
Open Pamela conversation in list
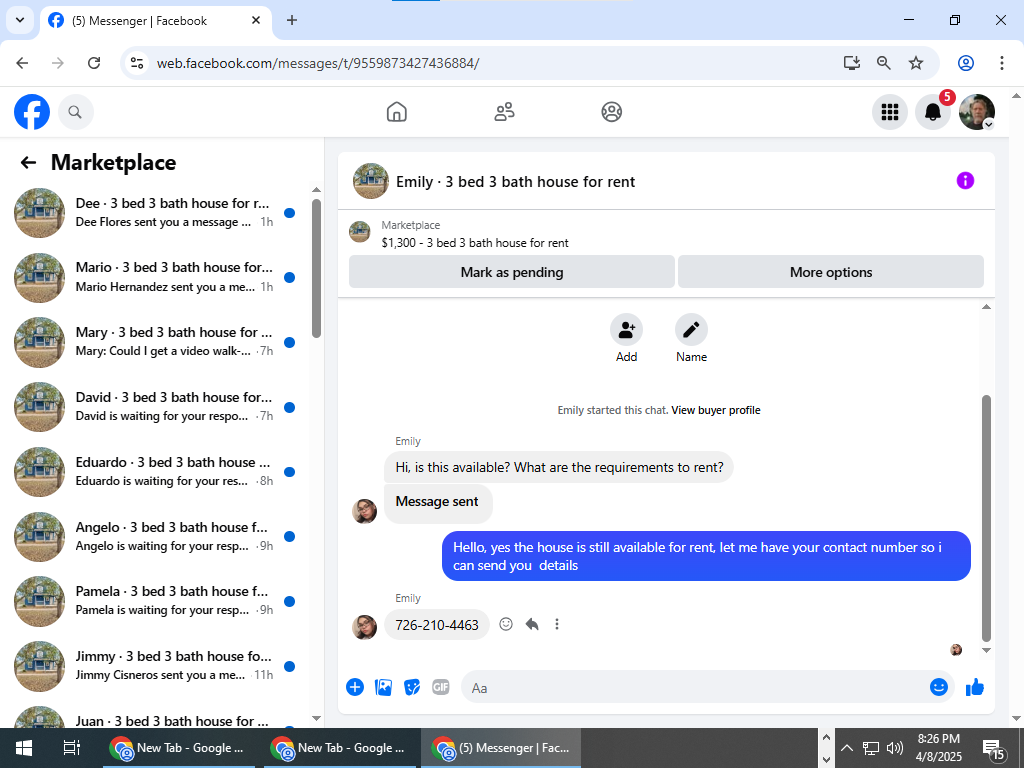[155, 601]
